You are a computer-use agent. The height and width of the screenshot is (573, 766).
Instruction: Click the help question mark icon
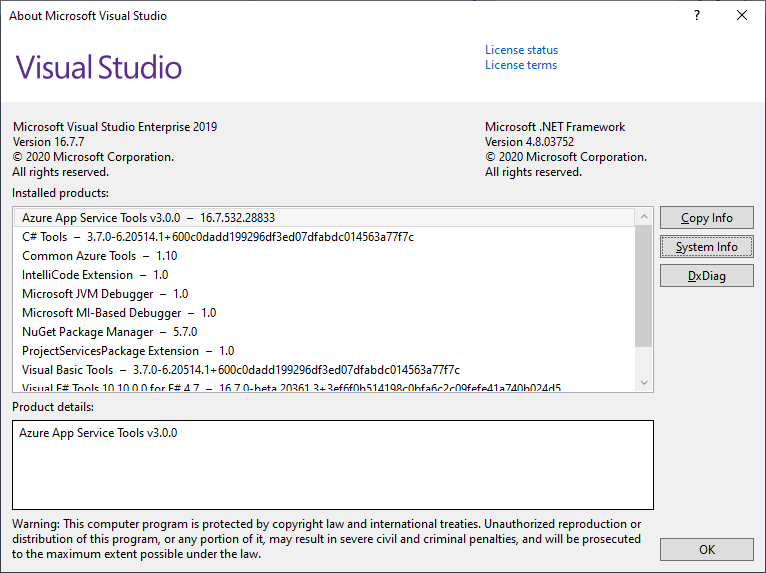coord(697,16)
